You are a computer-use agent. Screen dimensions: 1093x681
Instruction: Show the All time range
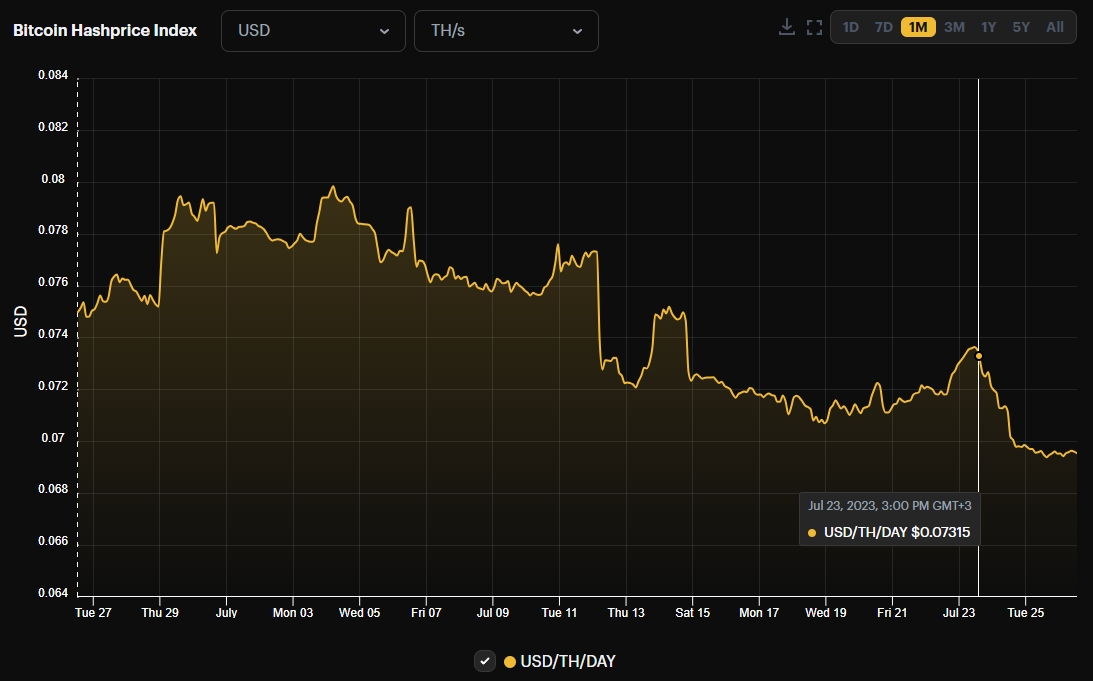(x=1055, y=27)
